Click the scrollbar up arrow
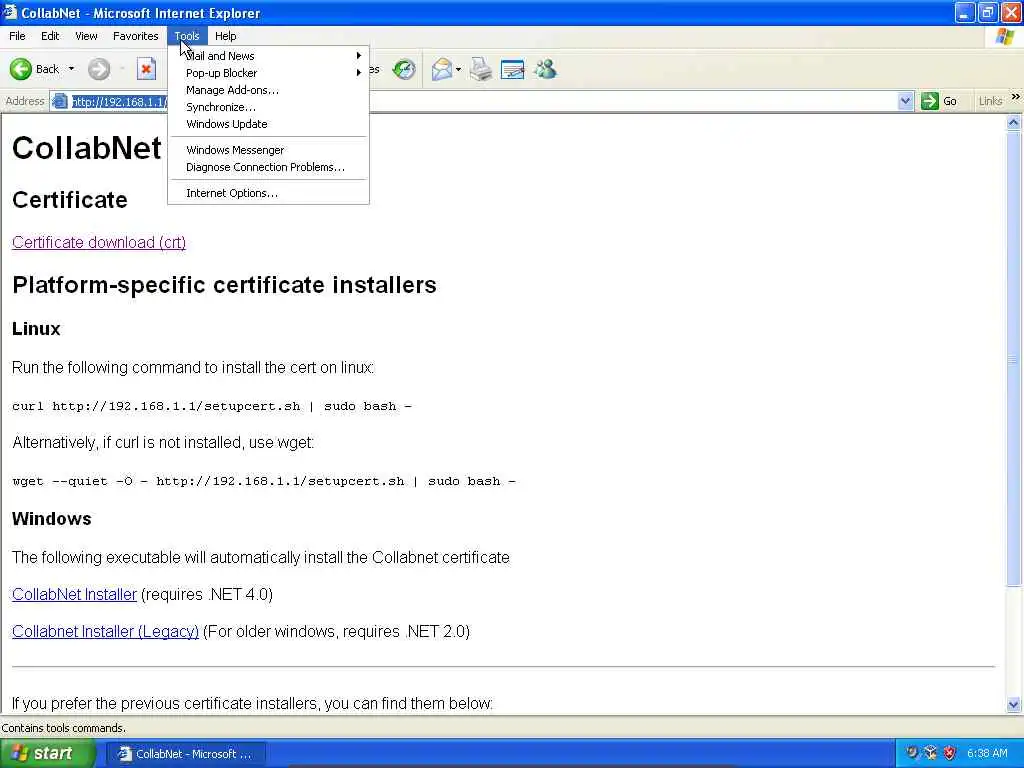This screenshot has width=1024, height=768. (x=1014, y=123)
